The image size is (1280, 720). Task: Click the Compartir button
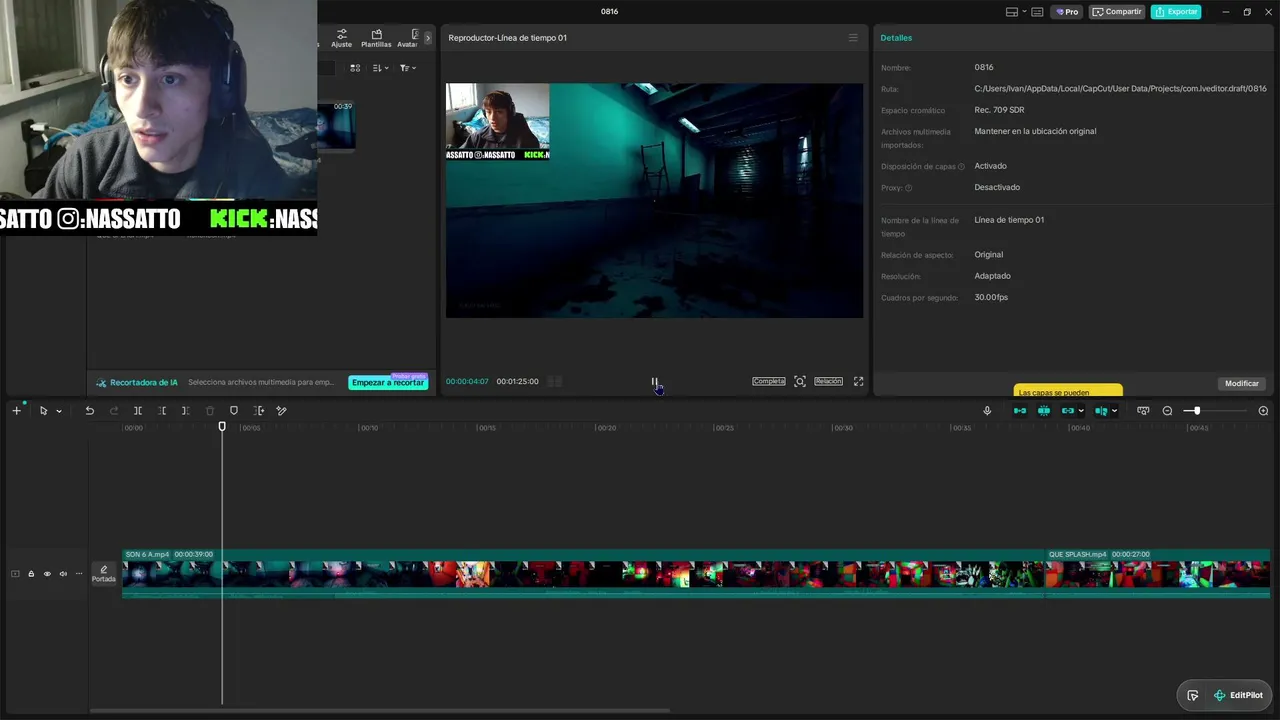click(x=1117, y=12)
